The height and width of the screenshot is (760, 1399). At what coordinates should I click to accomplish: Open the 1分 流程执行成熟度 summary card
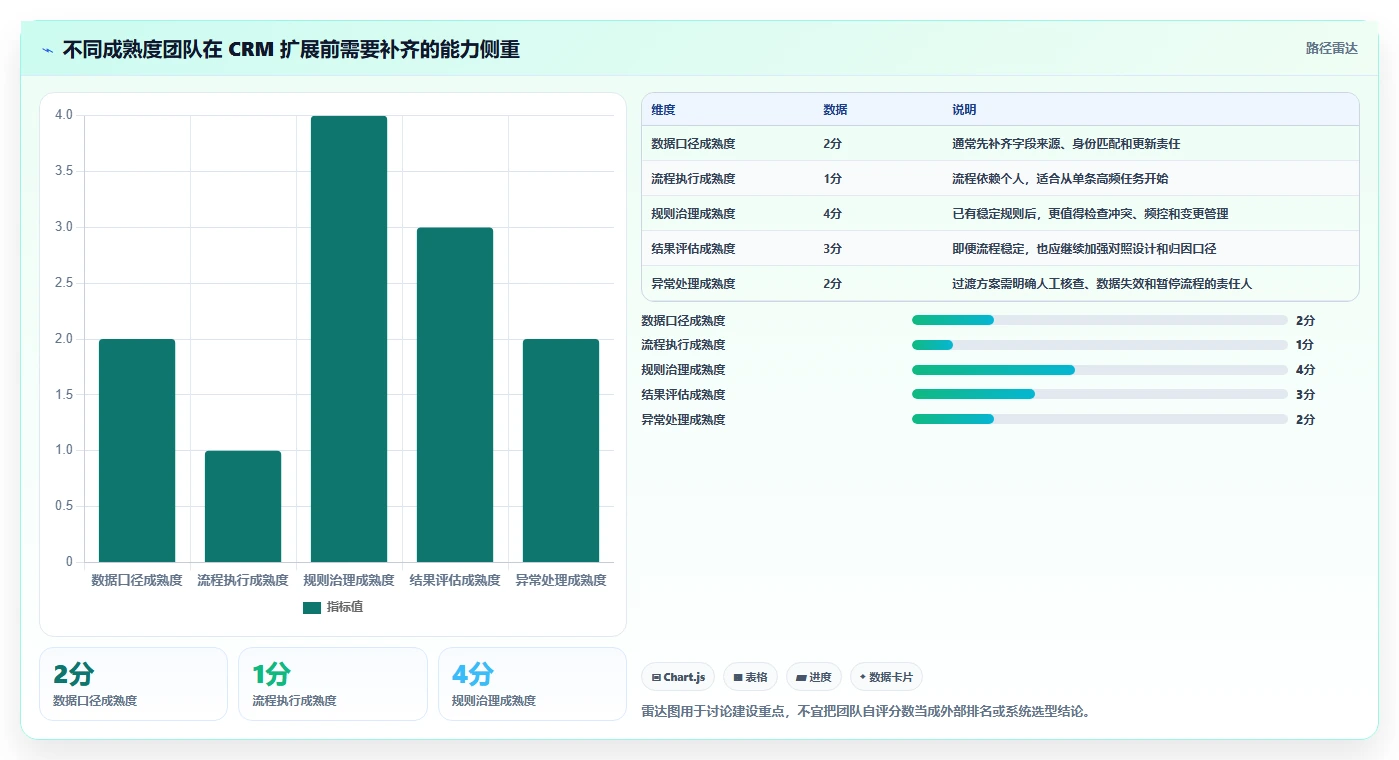[x=333, y=684]
